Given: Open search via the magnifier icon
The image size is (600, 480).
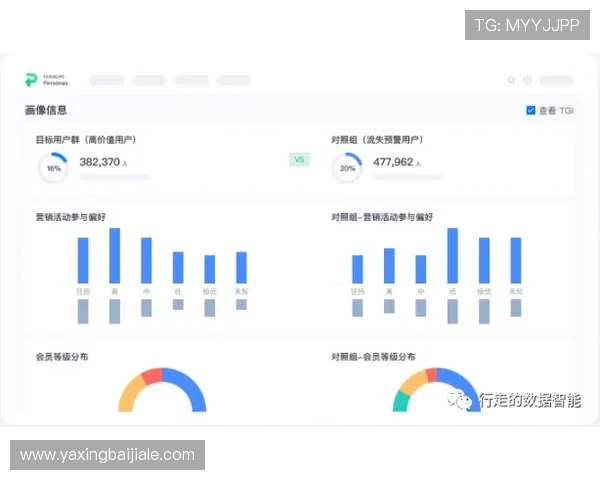Looking at the screenshot, I should pos(511,80).
